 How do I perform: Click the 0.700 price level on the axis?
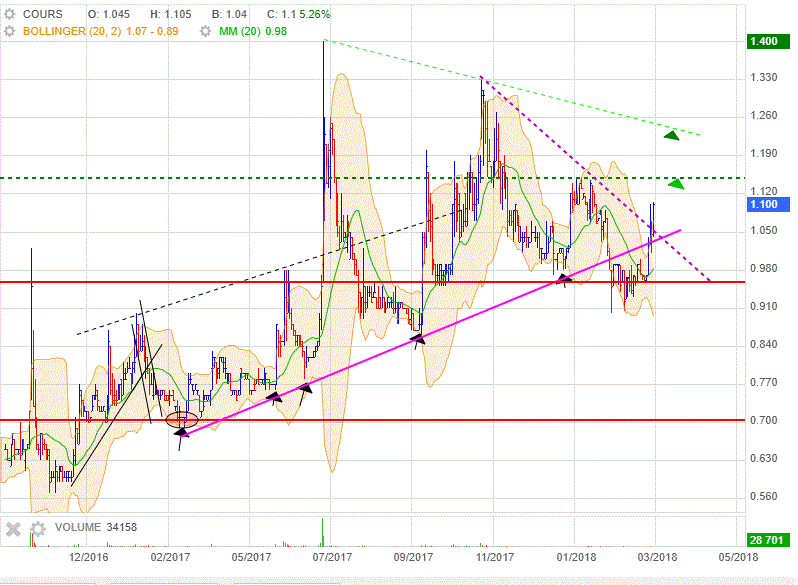tap(764, 421)
